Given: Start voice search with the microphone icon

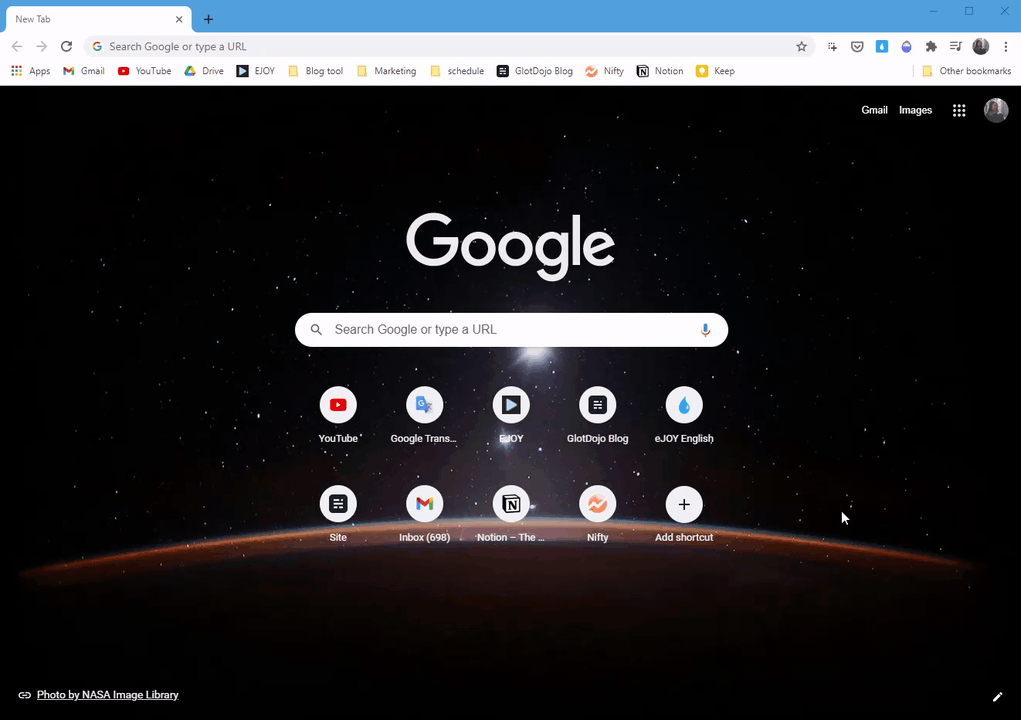Looking at the screenshot, I should click(x=705, y=330).
